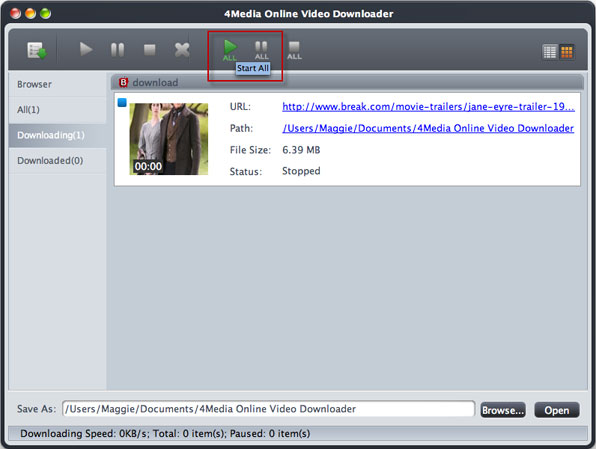
Task: Click the New Download icon in toolbar
Action: [x=37, y=50]
